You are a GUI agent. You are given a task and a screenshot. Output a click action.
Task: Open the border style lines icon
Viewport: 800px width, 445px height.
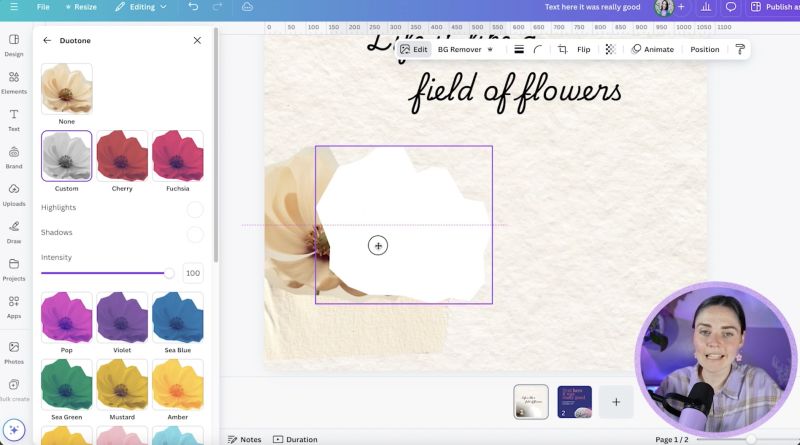(x=519, y=50)
